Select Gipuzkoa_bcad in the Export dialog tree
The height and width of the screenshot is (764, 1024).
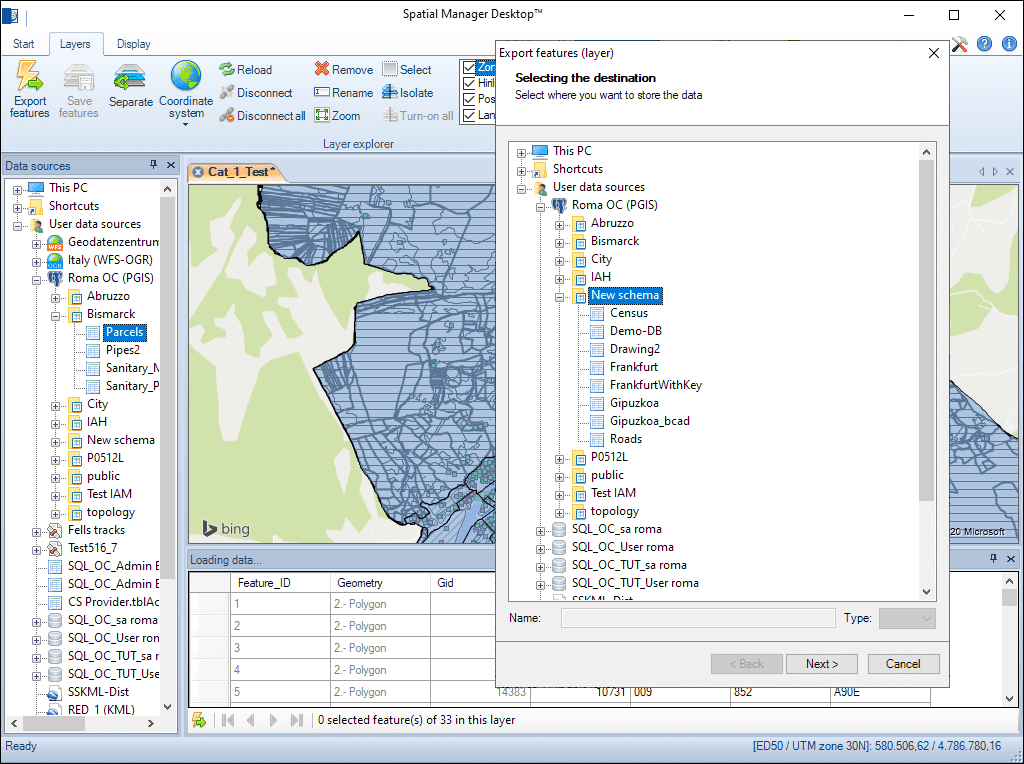click(x=649, y=421)
